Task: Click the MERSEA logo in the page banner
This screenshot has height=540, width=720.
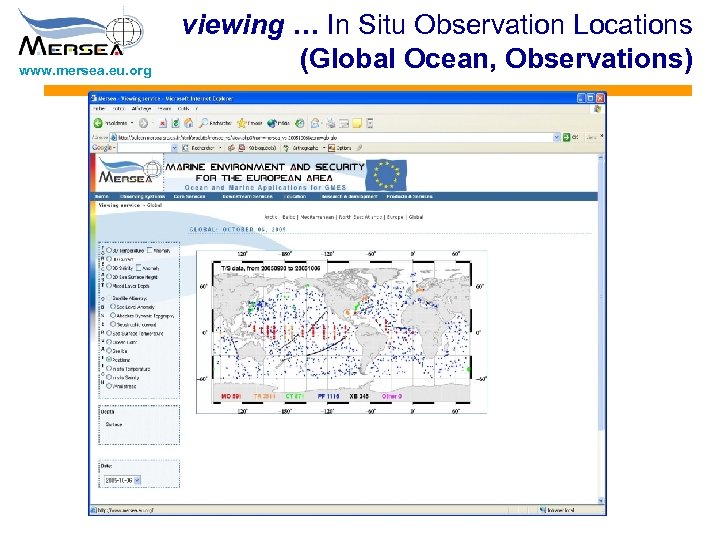Action: click(x=129, y=172)
